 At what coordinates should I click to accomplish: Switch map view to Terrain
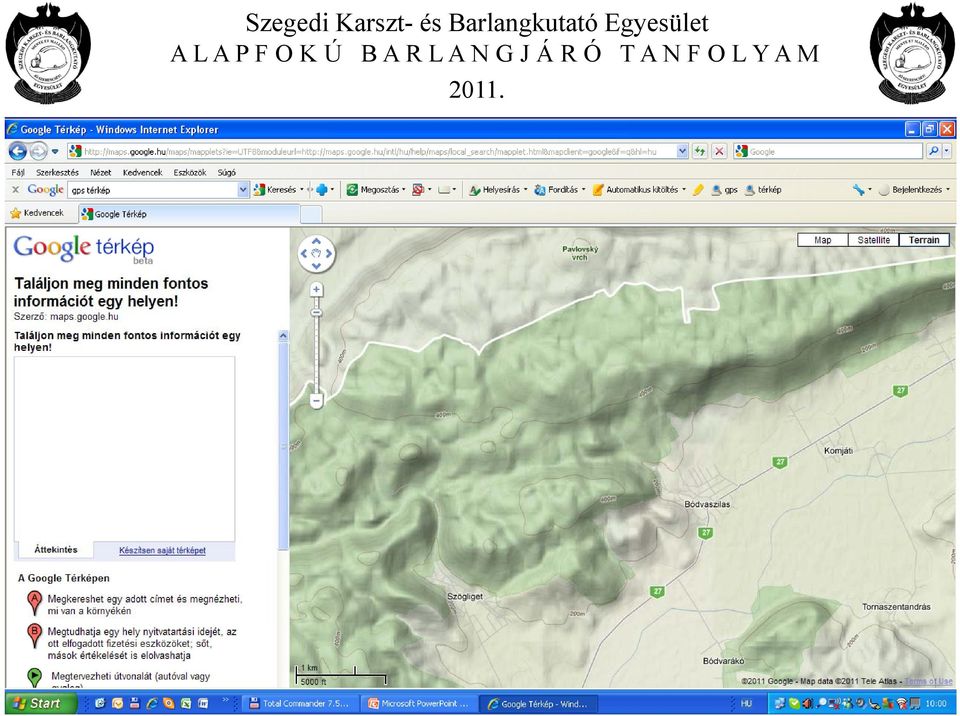924,240
